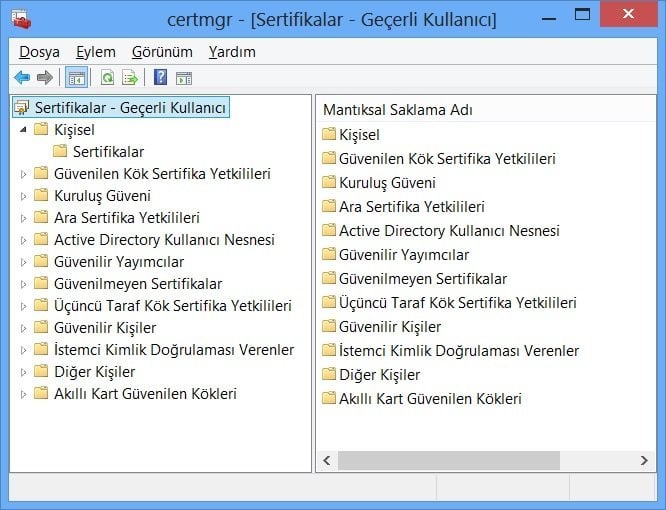The width and height of the screenshot is (666, 510).
Task: Click the Action Pane toolbar icon
Action: (184, 78)
